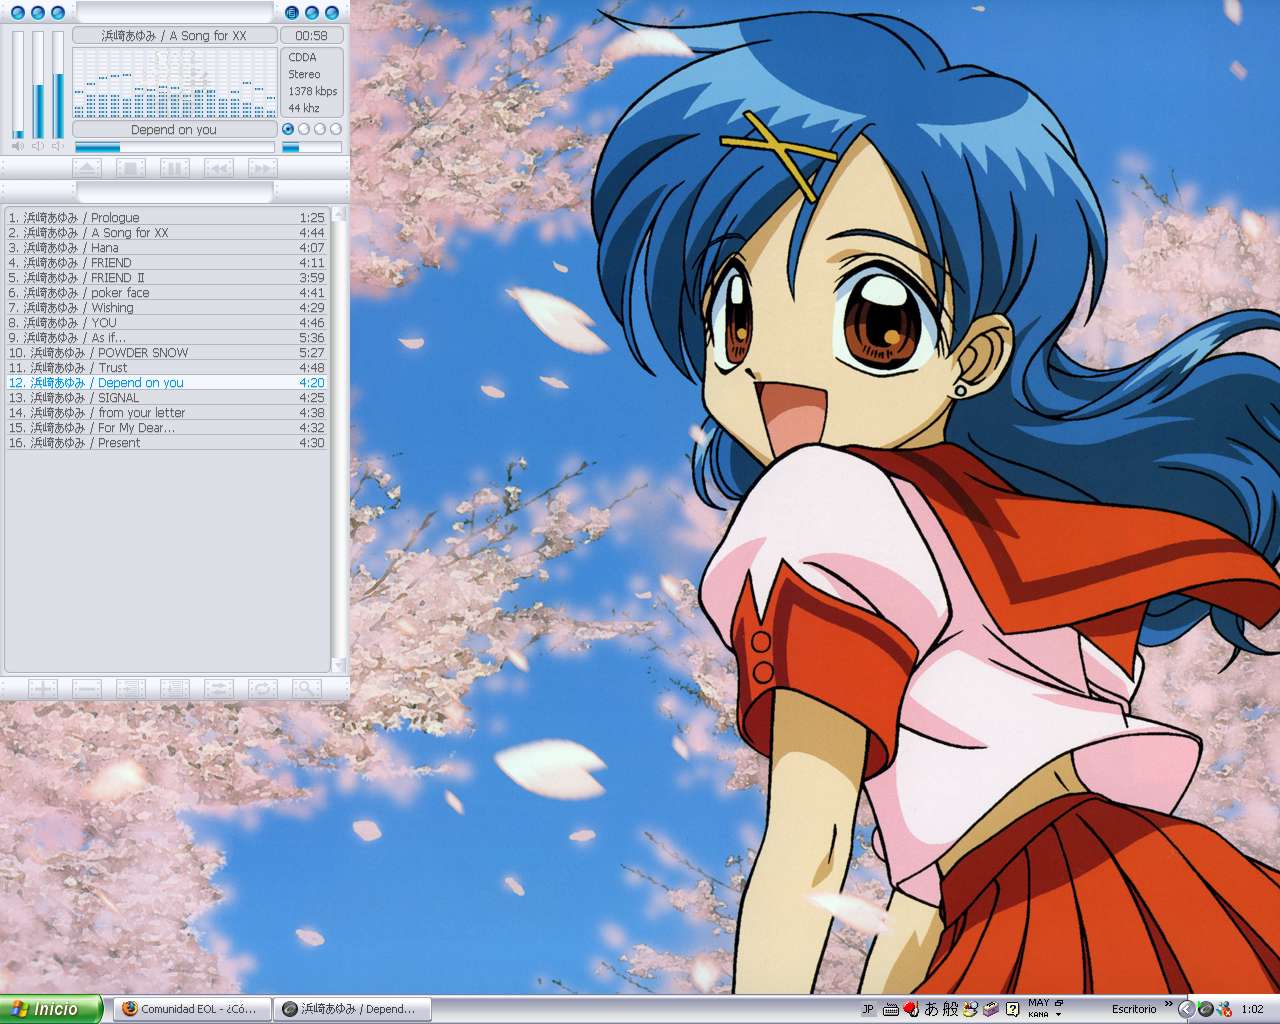Click the playlist list icon with left arrow

click(x=131, y=688)
